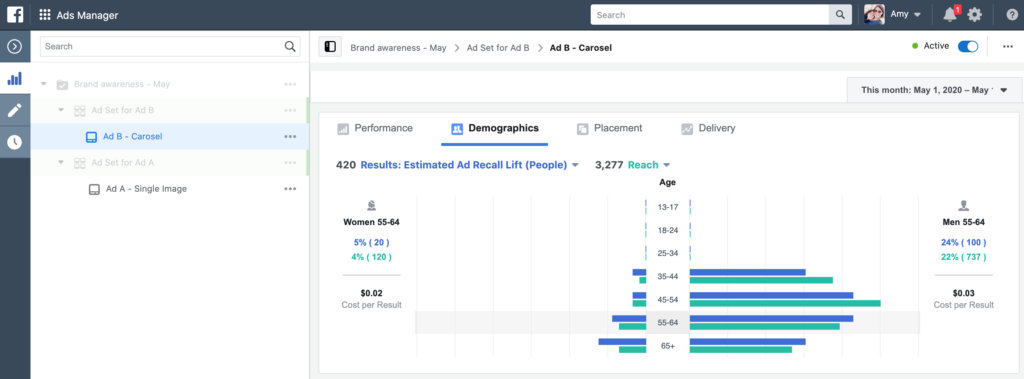Collapse the Brand awareness - May campaign
1024x379 pixels.
44,84
